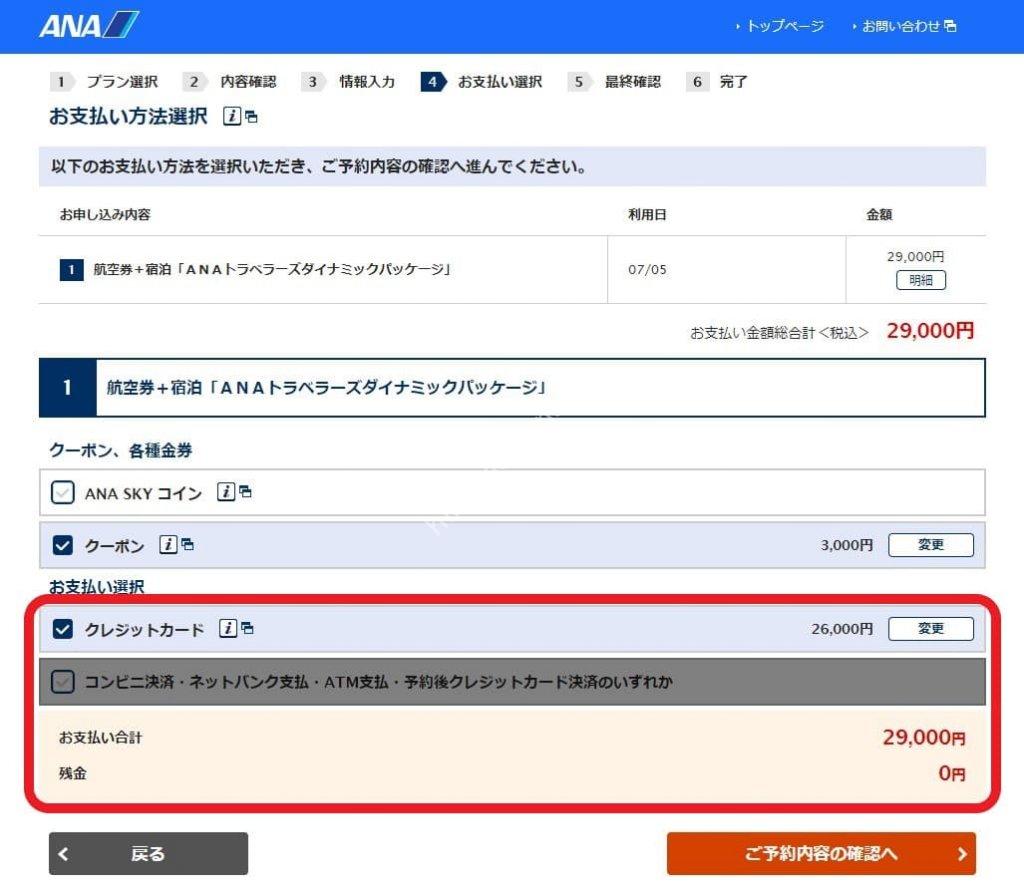The width and height of the screenshot is (1024, 893).
Task: Open the お問い合わせ link
Action: coord(901,26)
